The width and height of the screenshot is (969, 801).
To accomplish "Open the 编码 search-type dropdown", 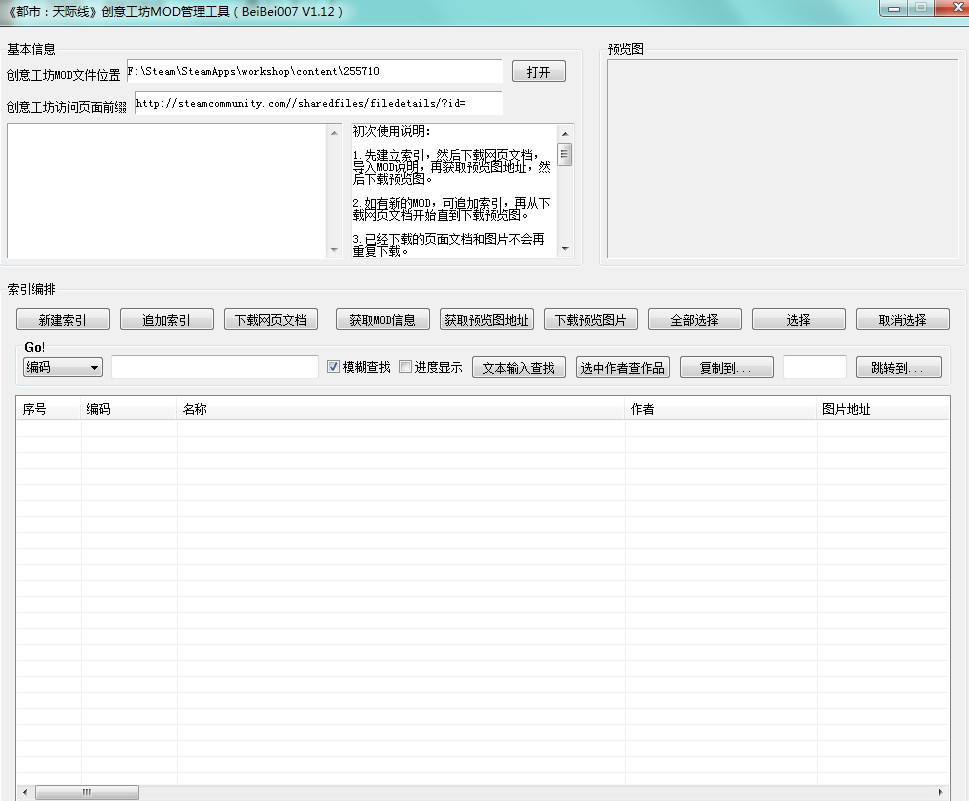I will (x=63, y=367).
